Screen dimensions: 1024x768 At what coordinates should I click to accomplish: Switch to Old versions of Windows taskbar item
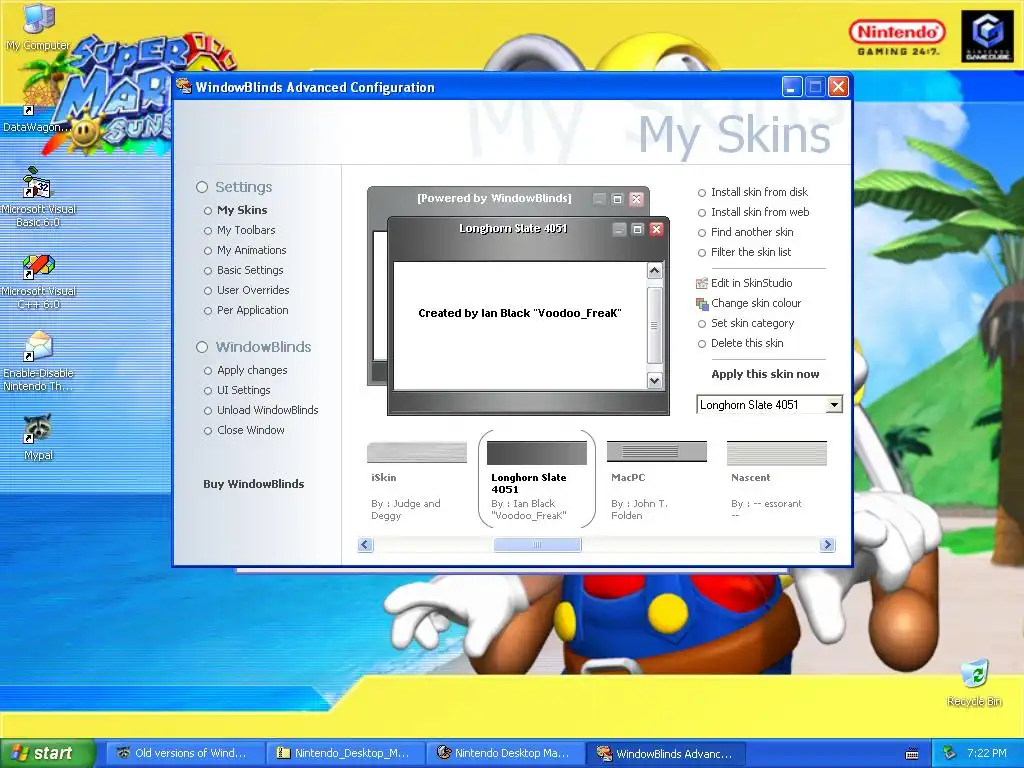pyautogui.click(x=185, y=754)
